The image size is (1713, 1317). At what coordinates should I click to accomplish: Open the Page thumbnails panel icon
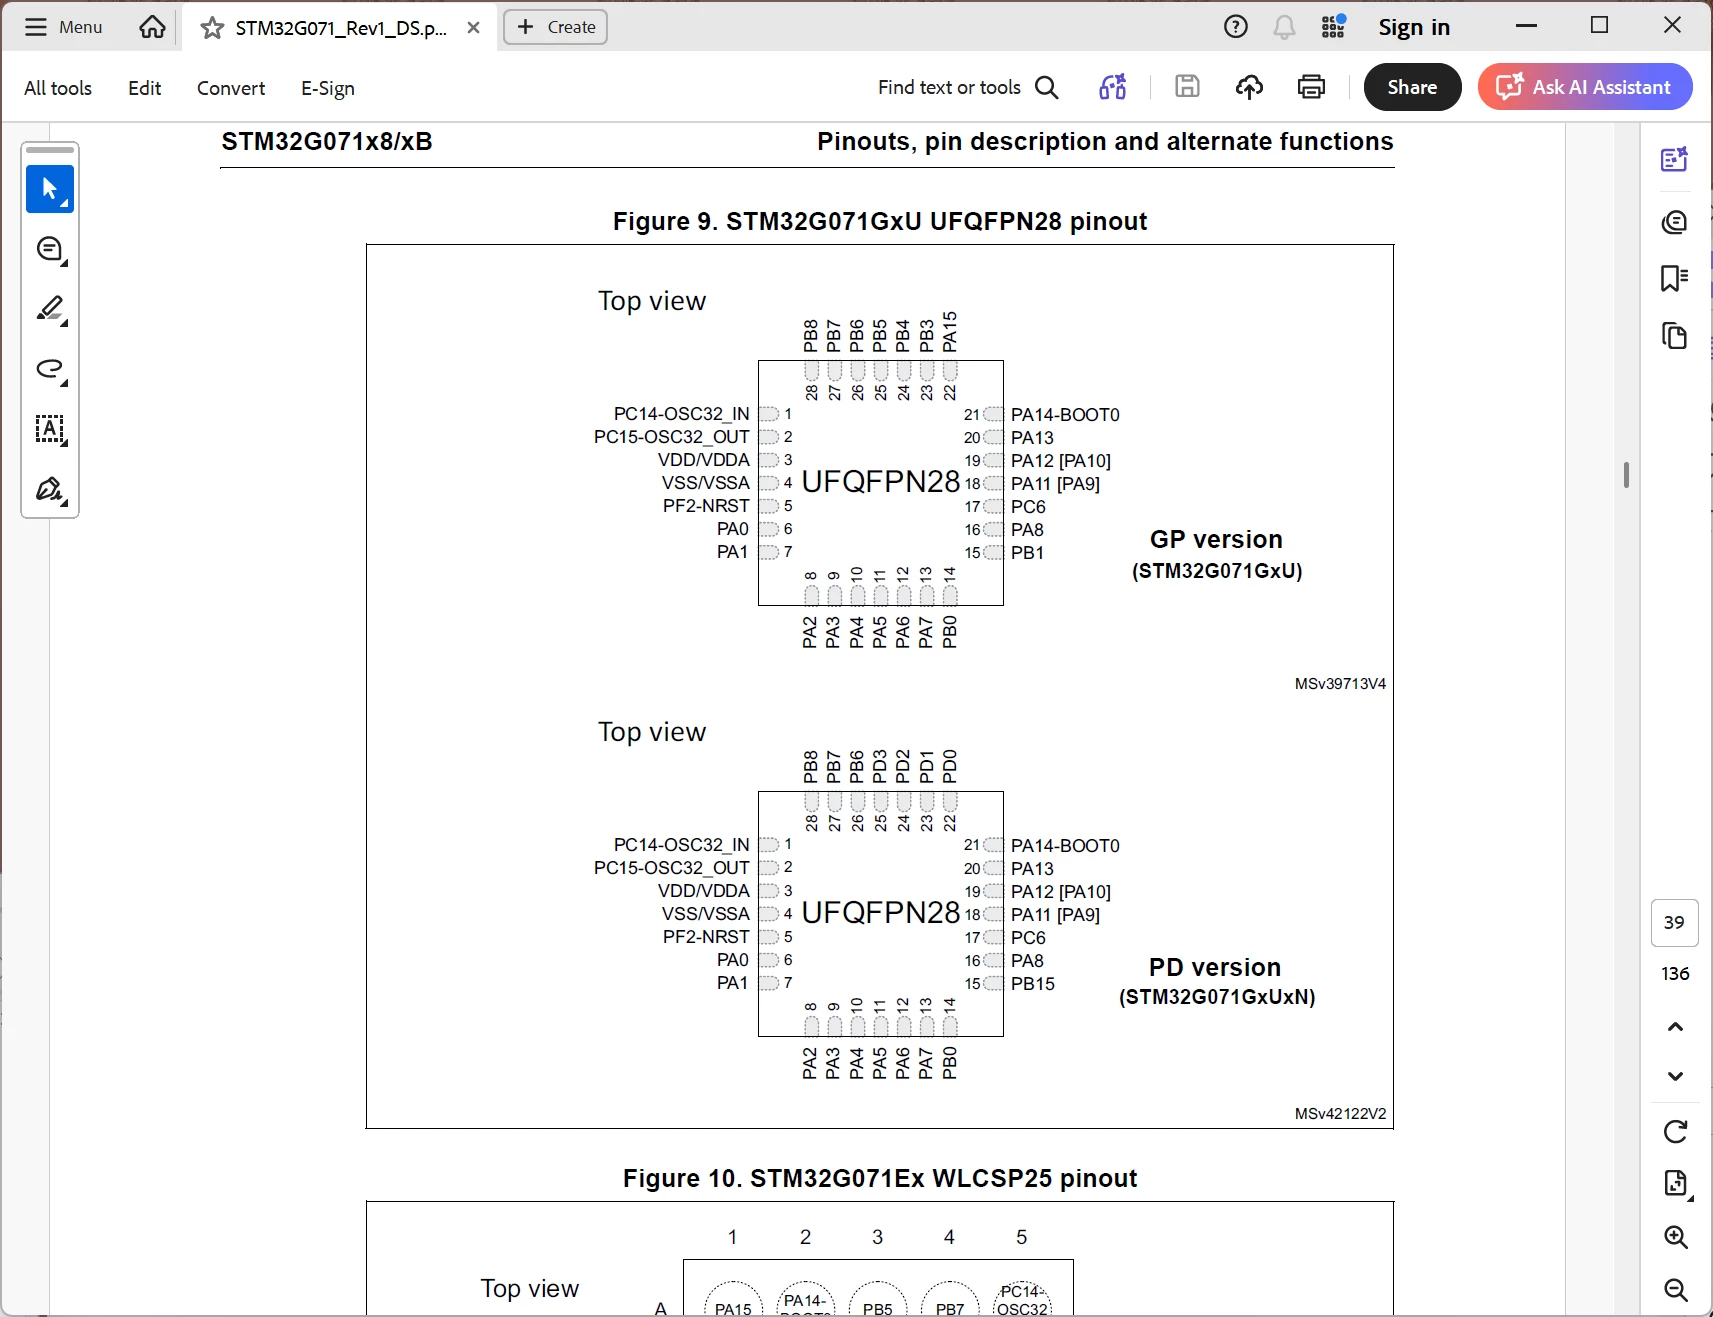point(1674,336)
